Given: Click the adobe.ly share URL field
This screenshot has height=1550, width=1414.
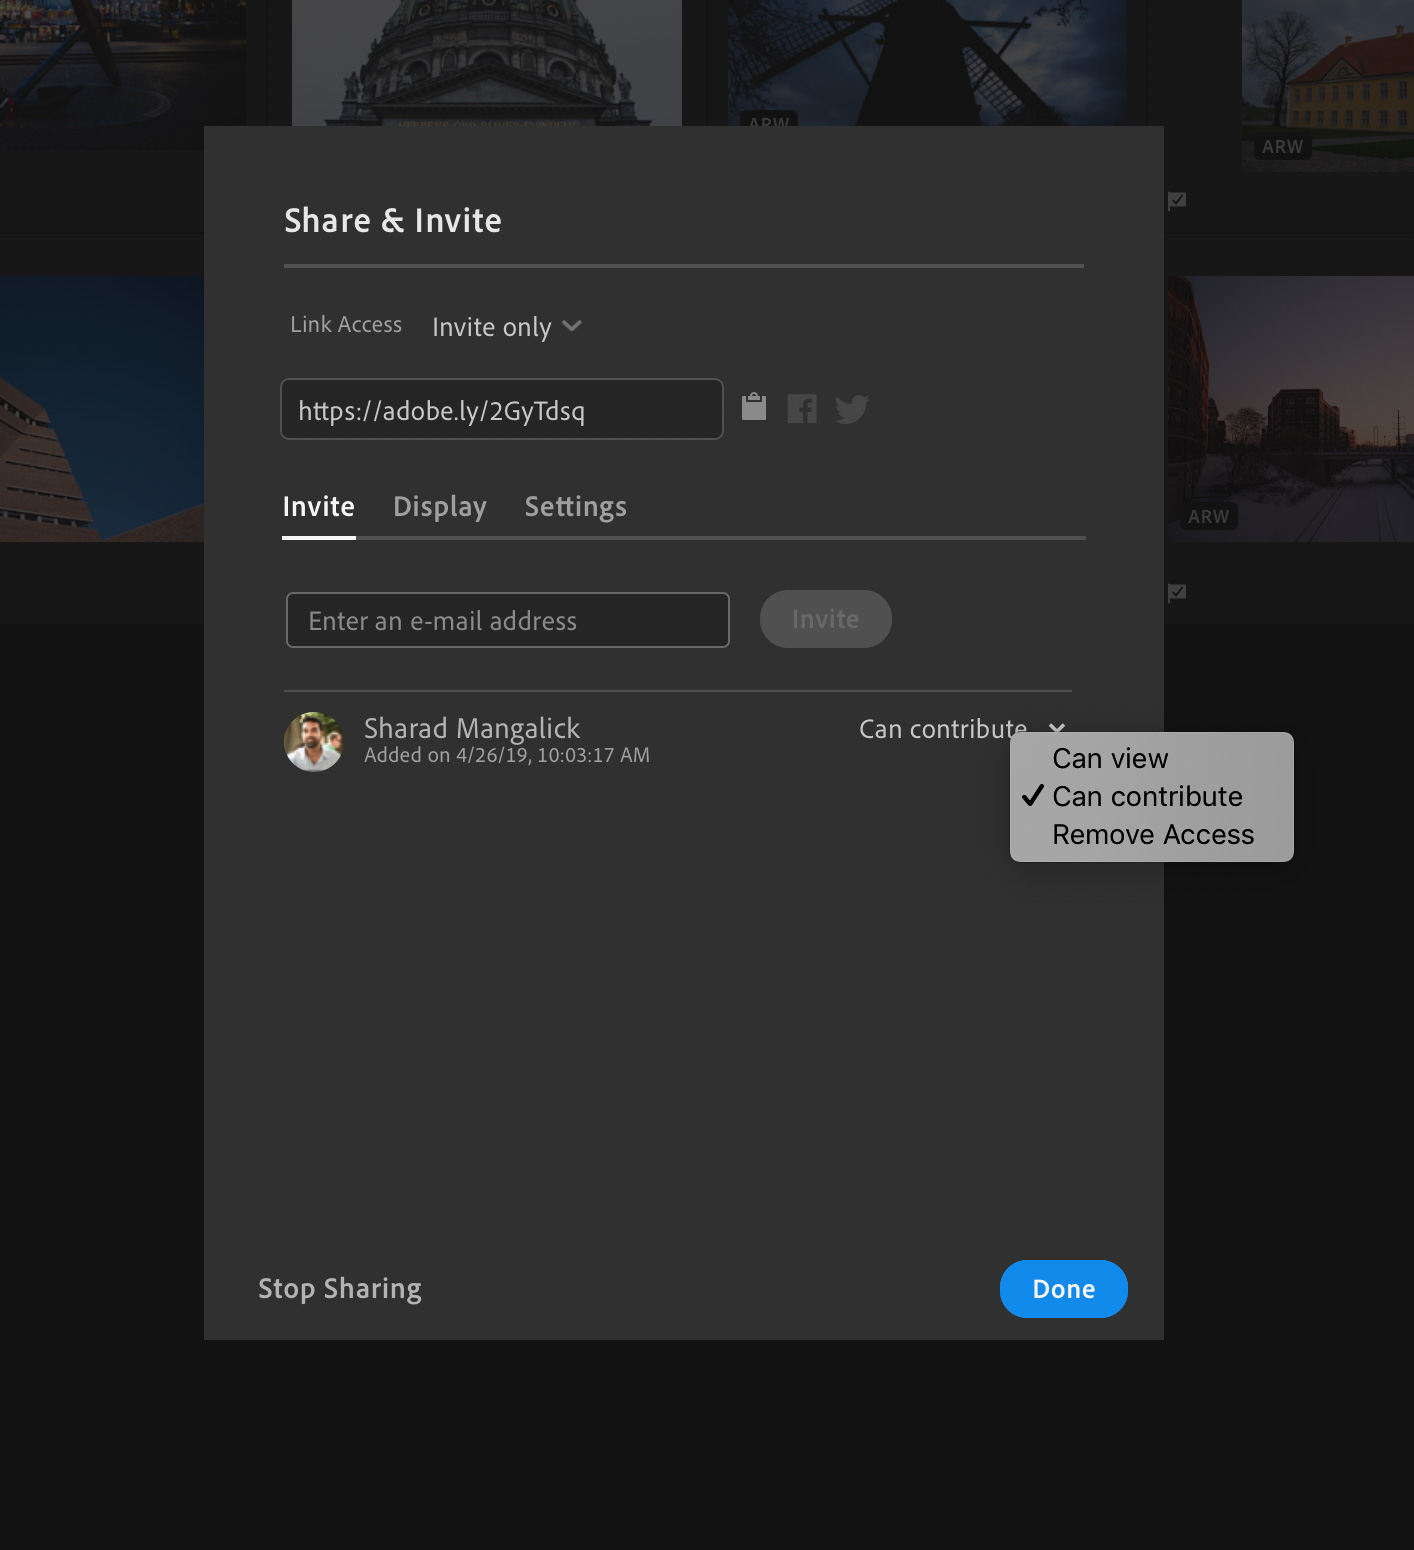Looking at the screenshot, I should [501, 410].
